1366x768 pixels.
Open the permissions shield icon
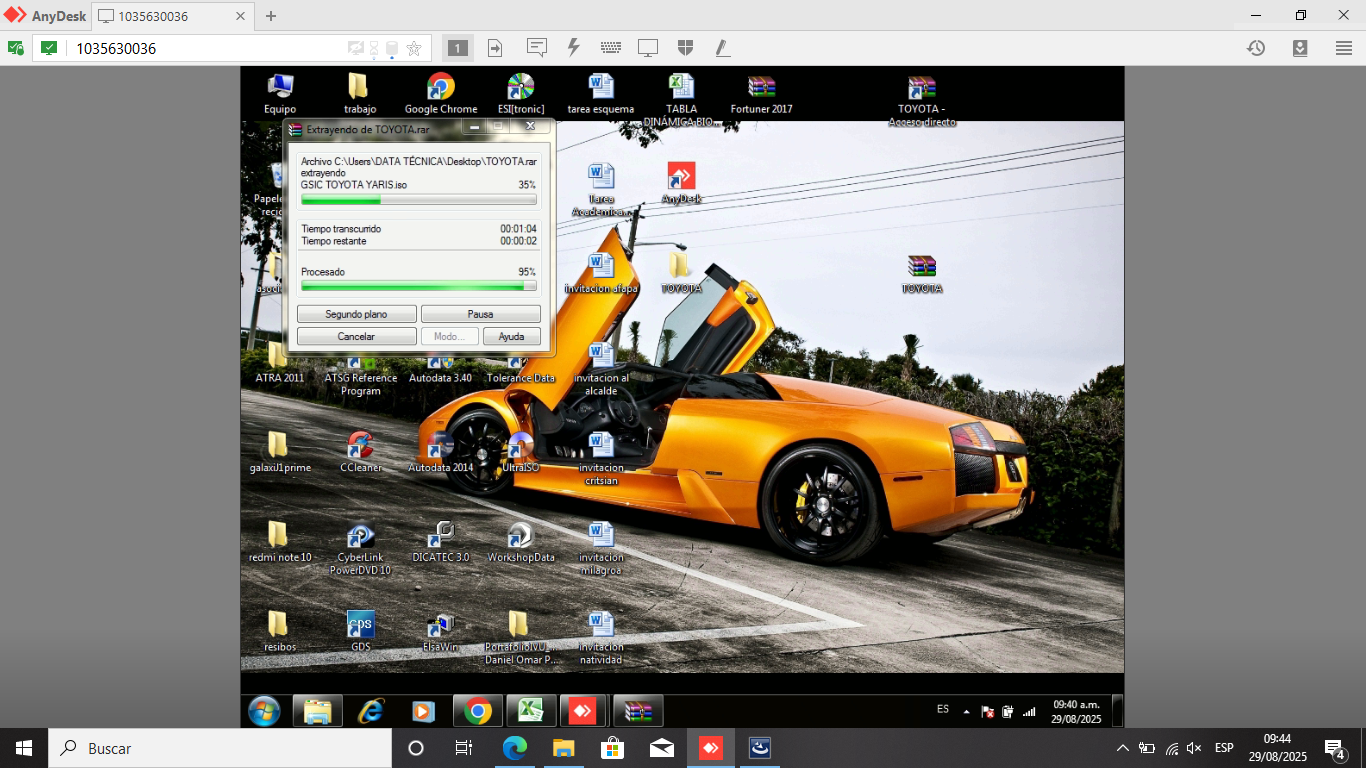pos(685,47)
